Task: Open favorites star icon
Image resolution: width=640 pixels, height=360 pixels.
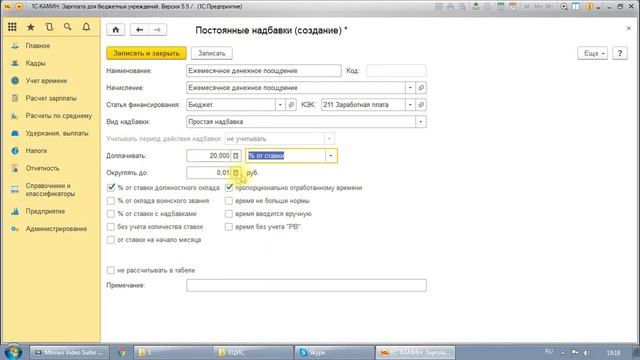Action: tap(31, 27)
